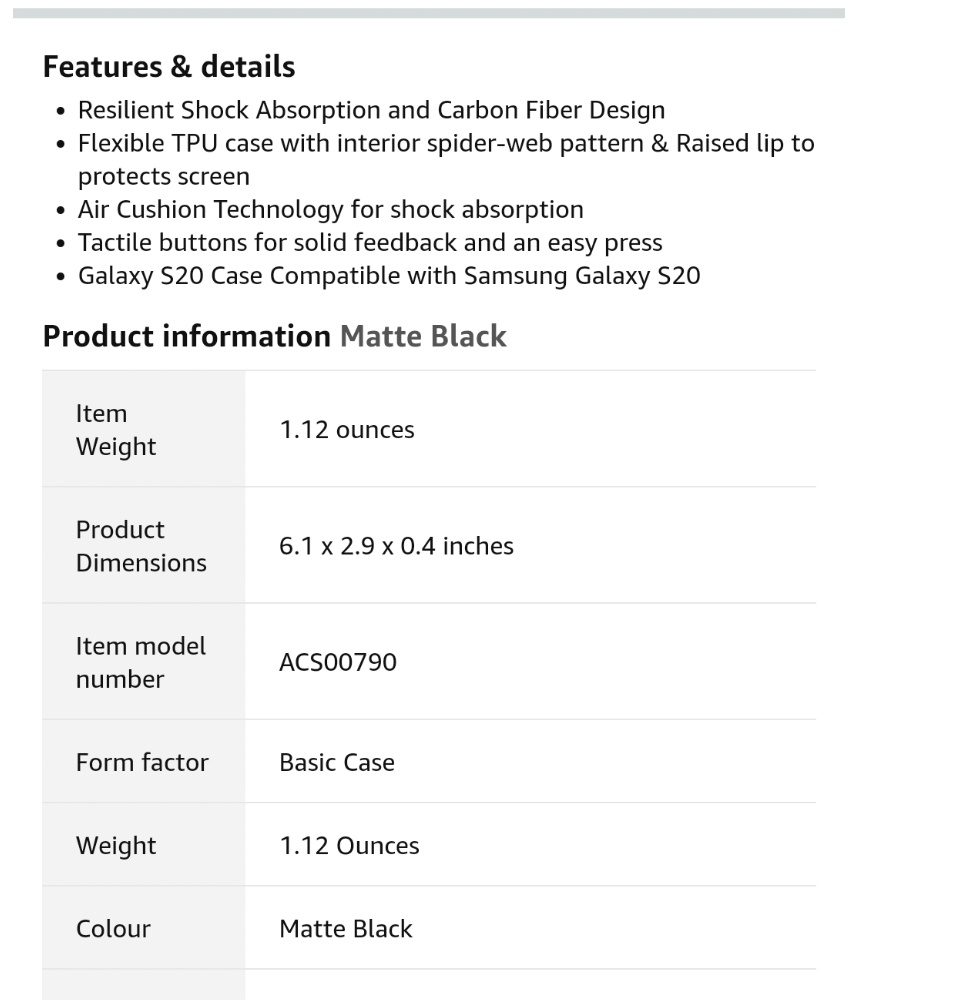
Task: Click the "Basic Case" value
Action: coord(336,762)
